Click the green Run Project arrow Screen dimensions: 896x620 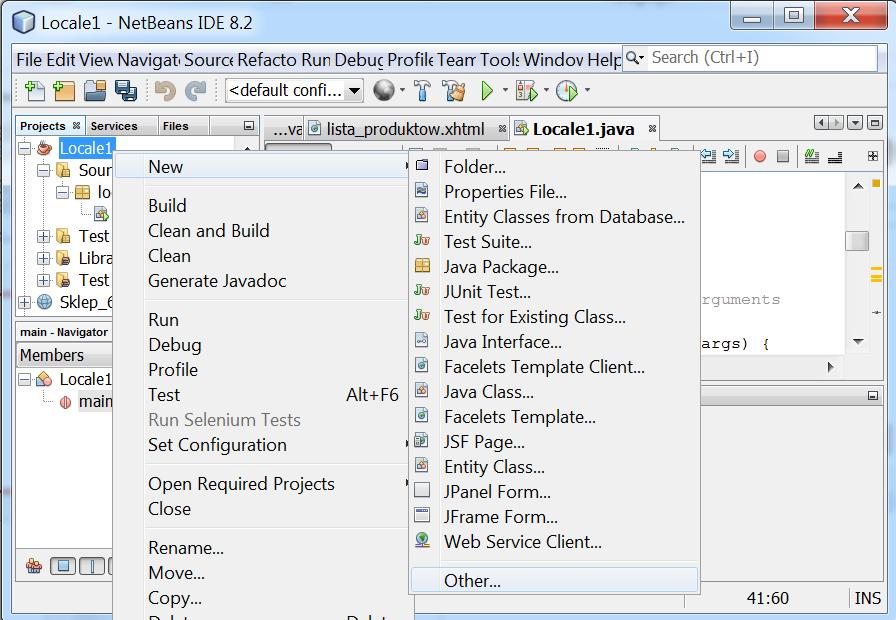(487, 90)
